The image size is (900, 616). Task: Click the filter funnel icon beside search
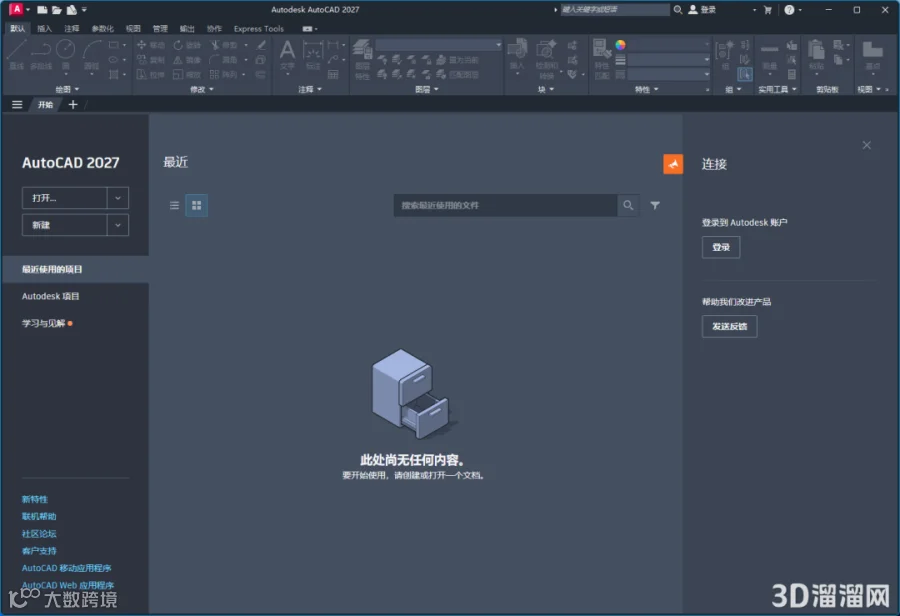(x=655, y=205)
